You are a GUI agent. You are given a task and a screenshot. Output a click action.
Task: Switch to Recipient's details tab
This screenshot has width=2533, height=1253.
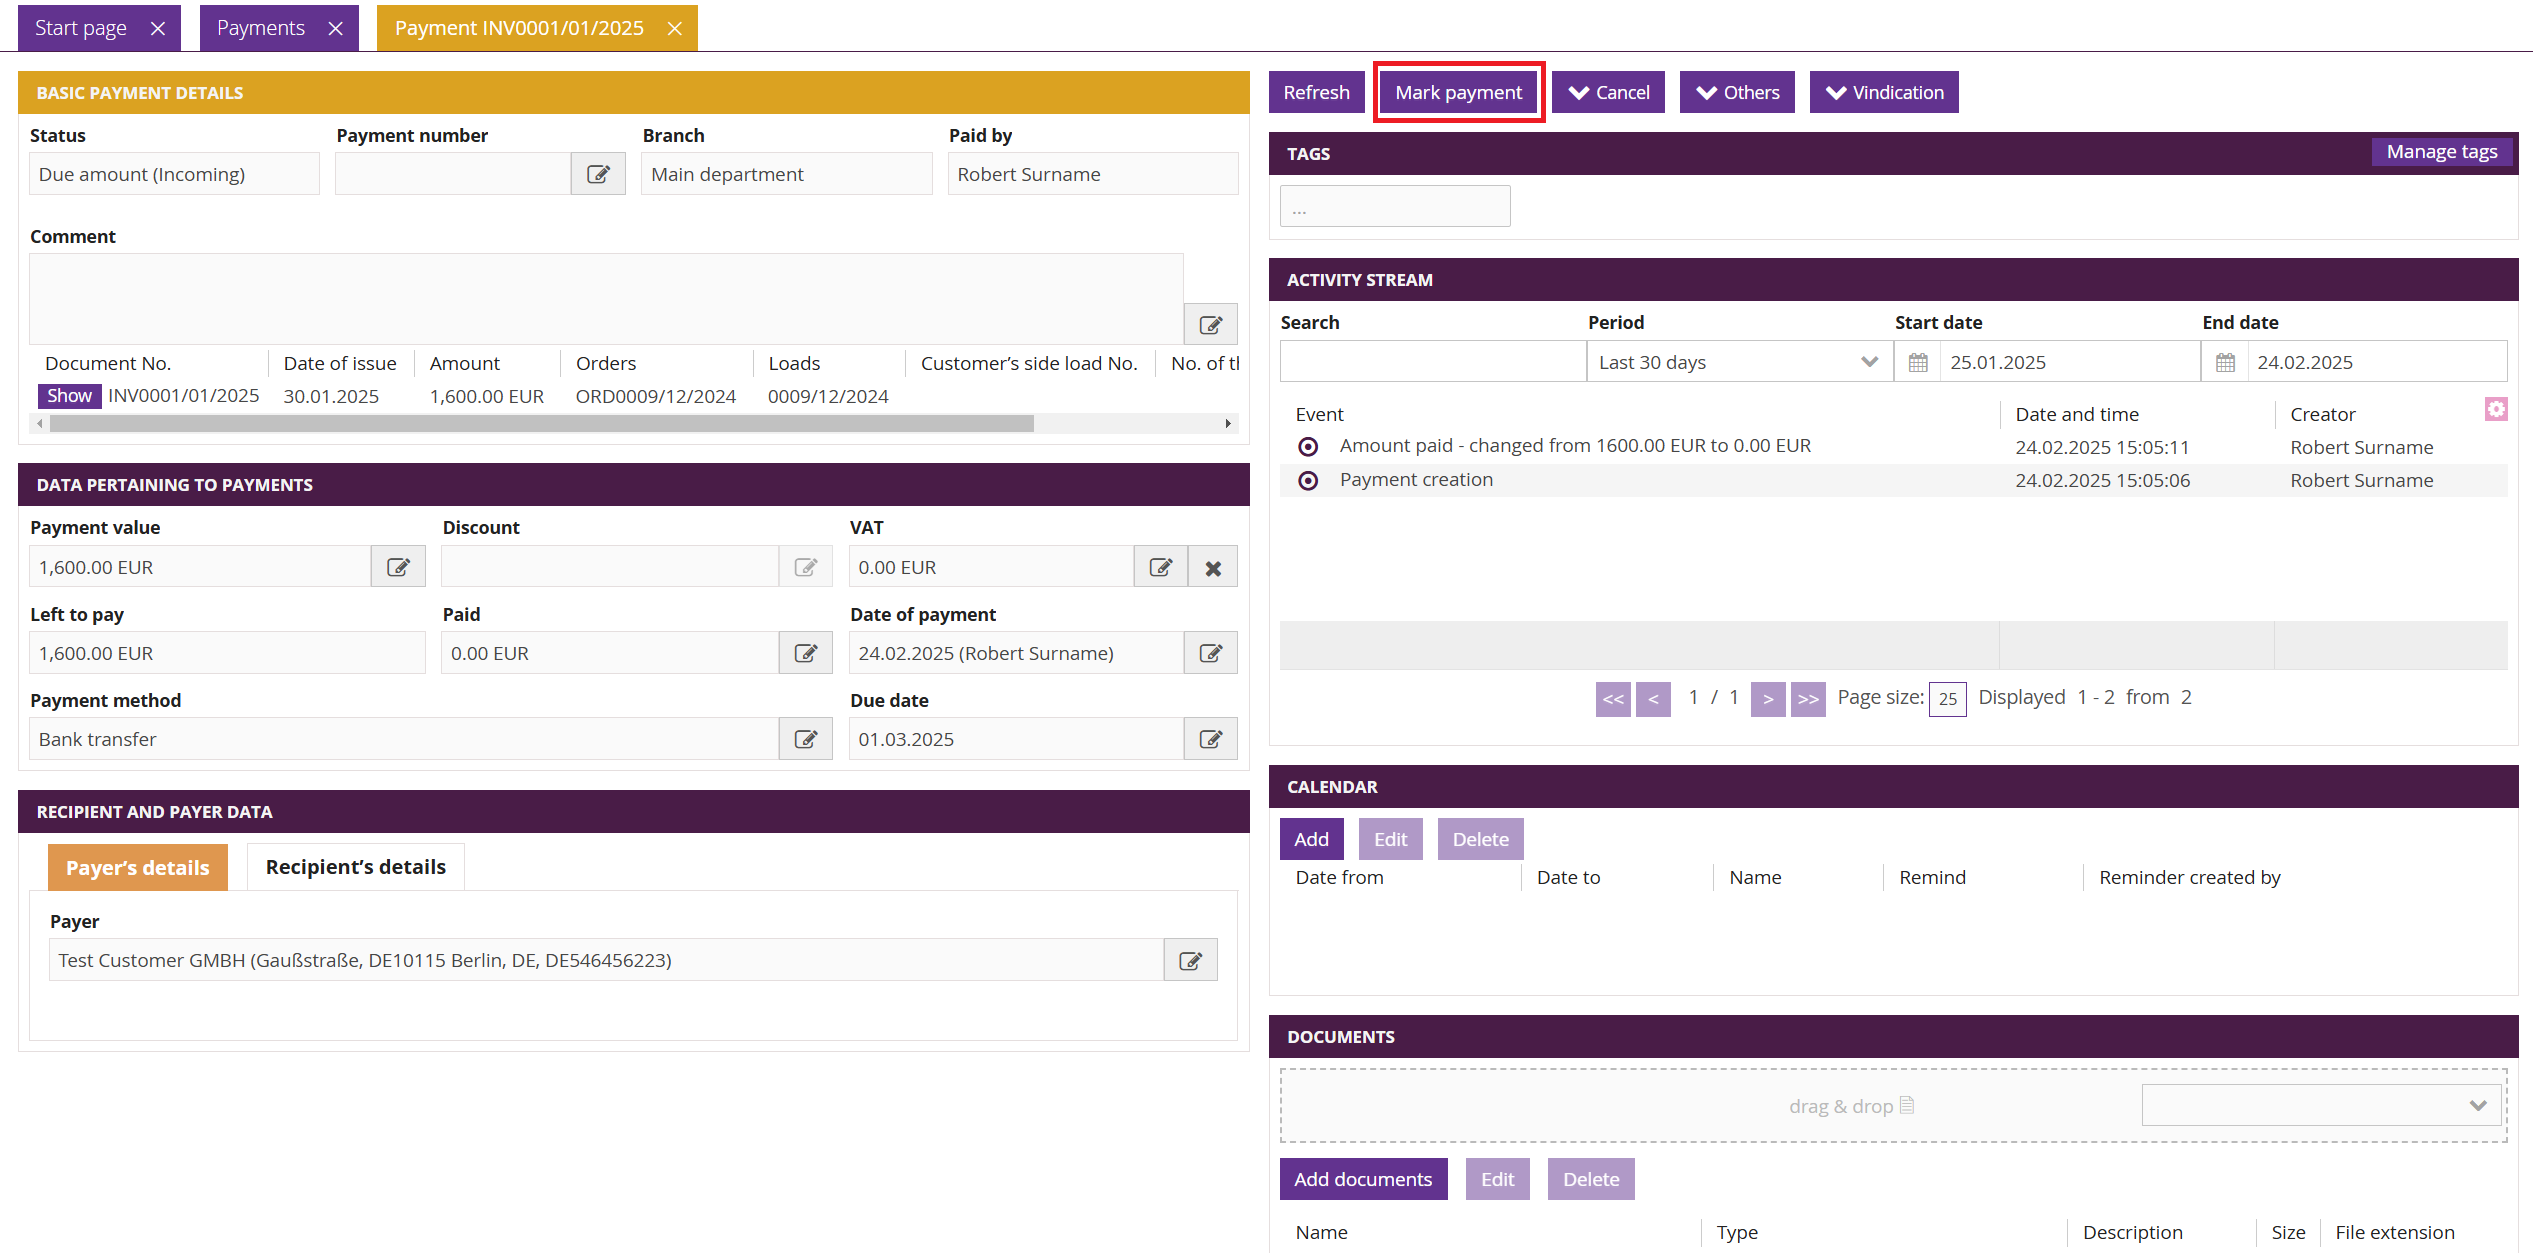[355, 867]
